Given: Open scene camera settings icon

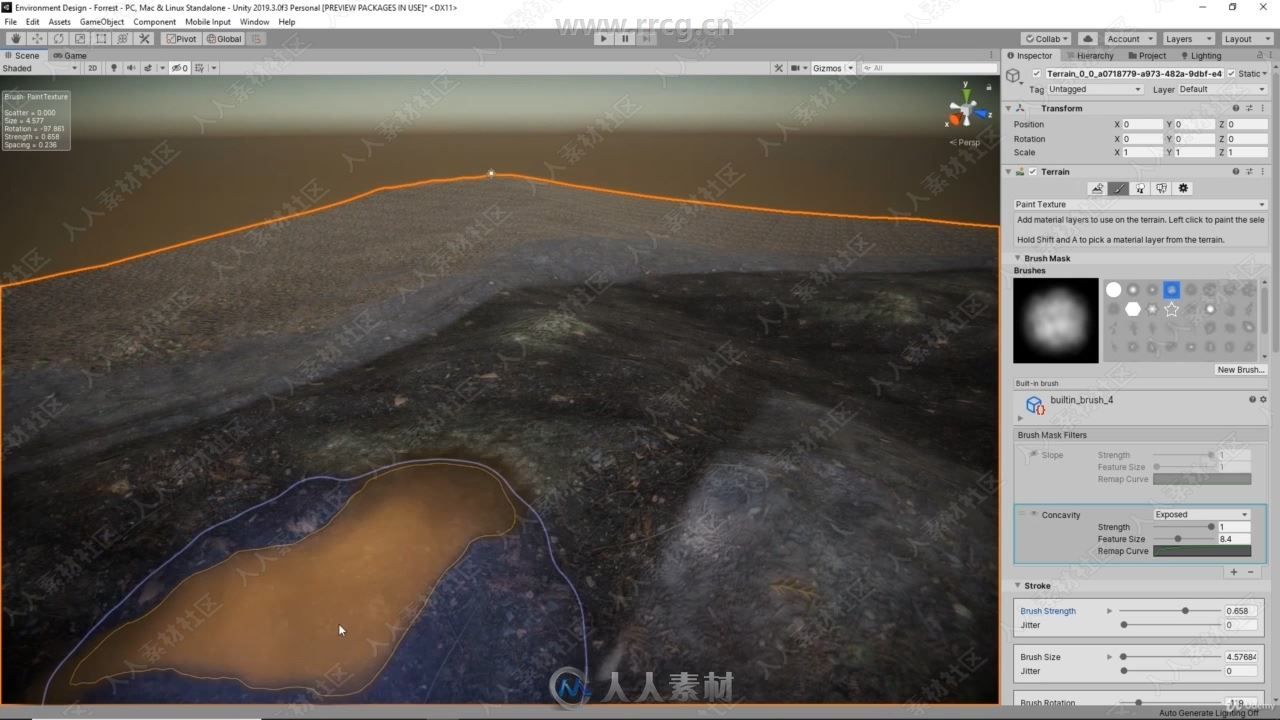Looking at the screenshot, I should [x=797, y=68].
